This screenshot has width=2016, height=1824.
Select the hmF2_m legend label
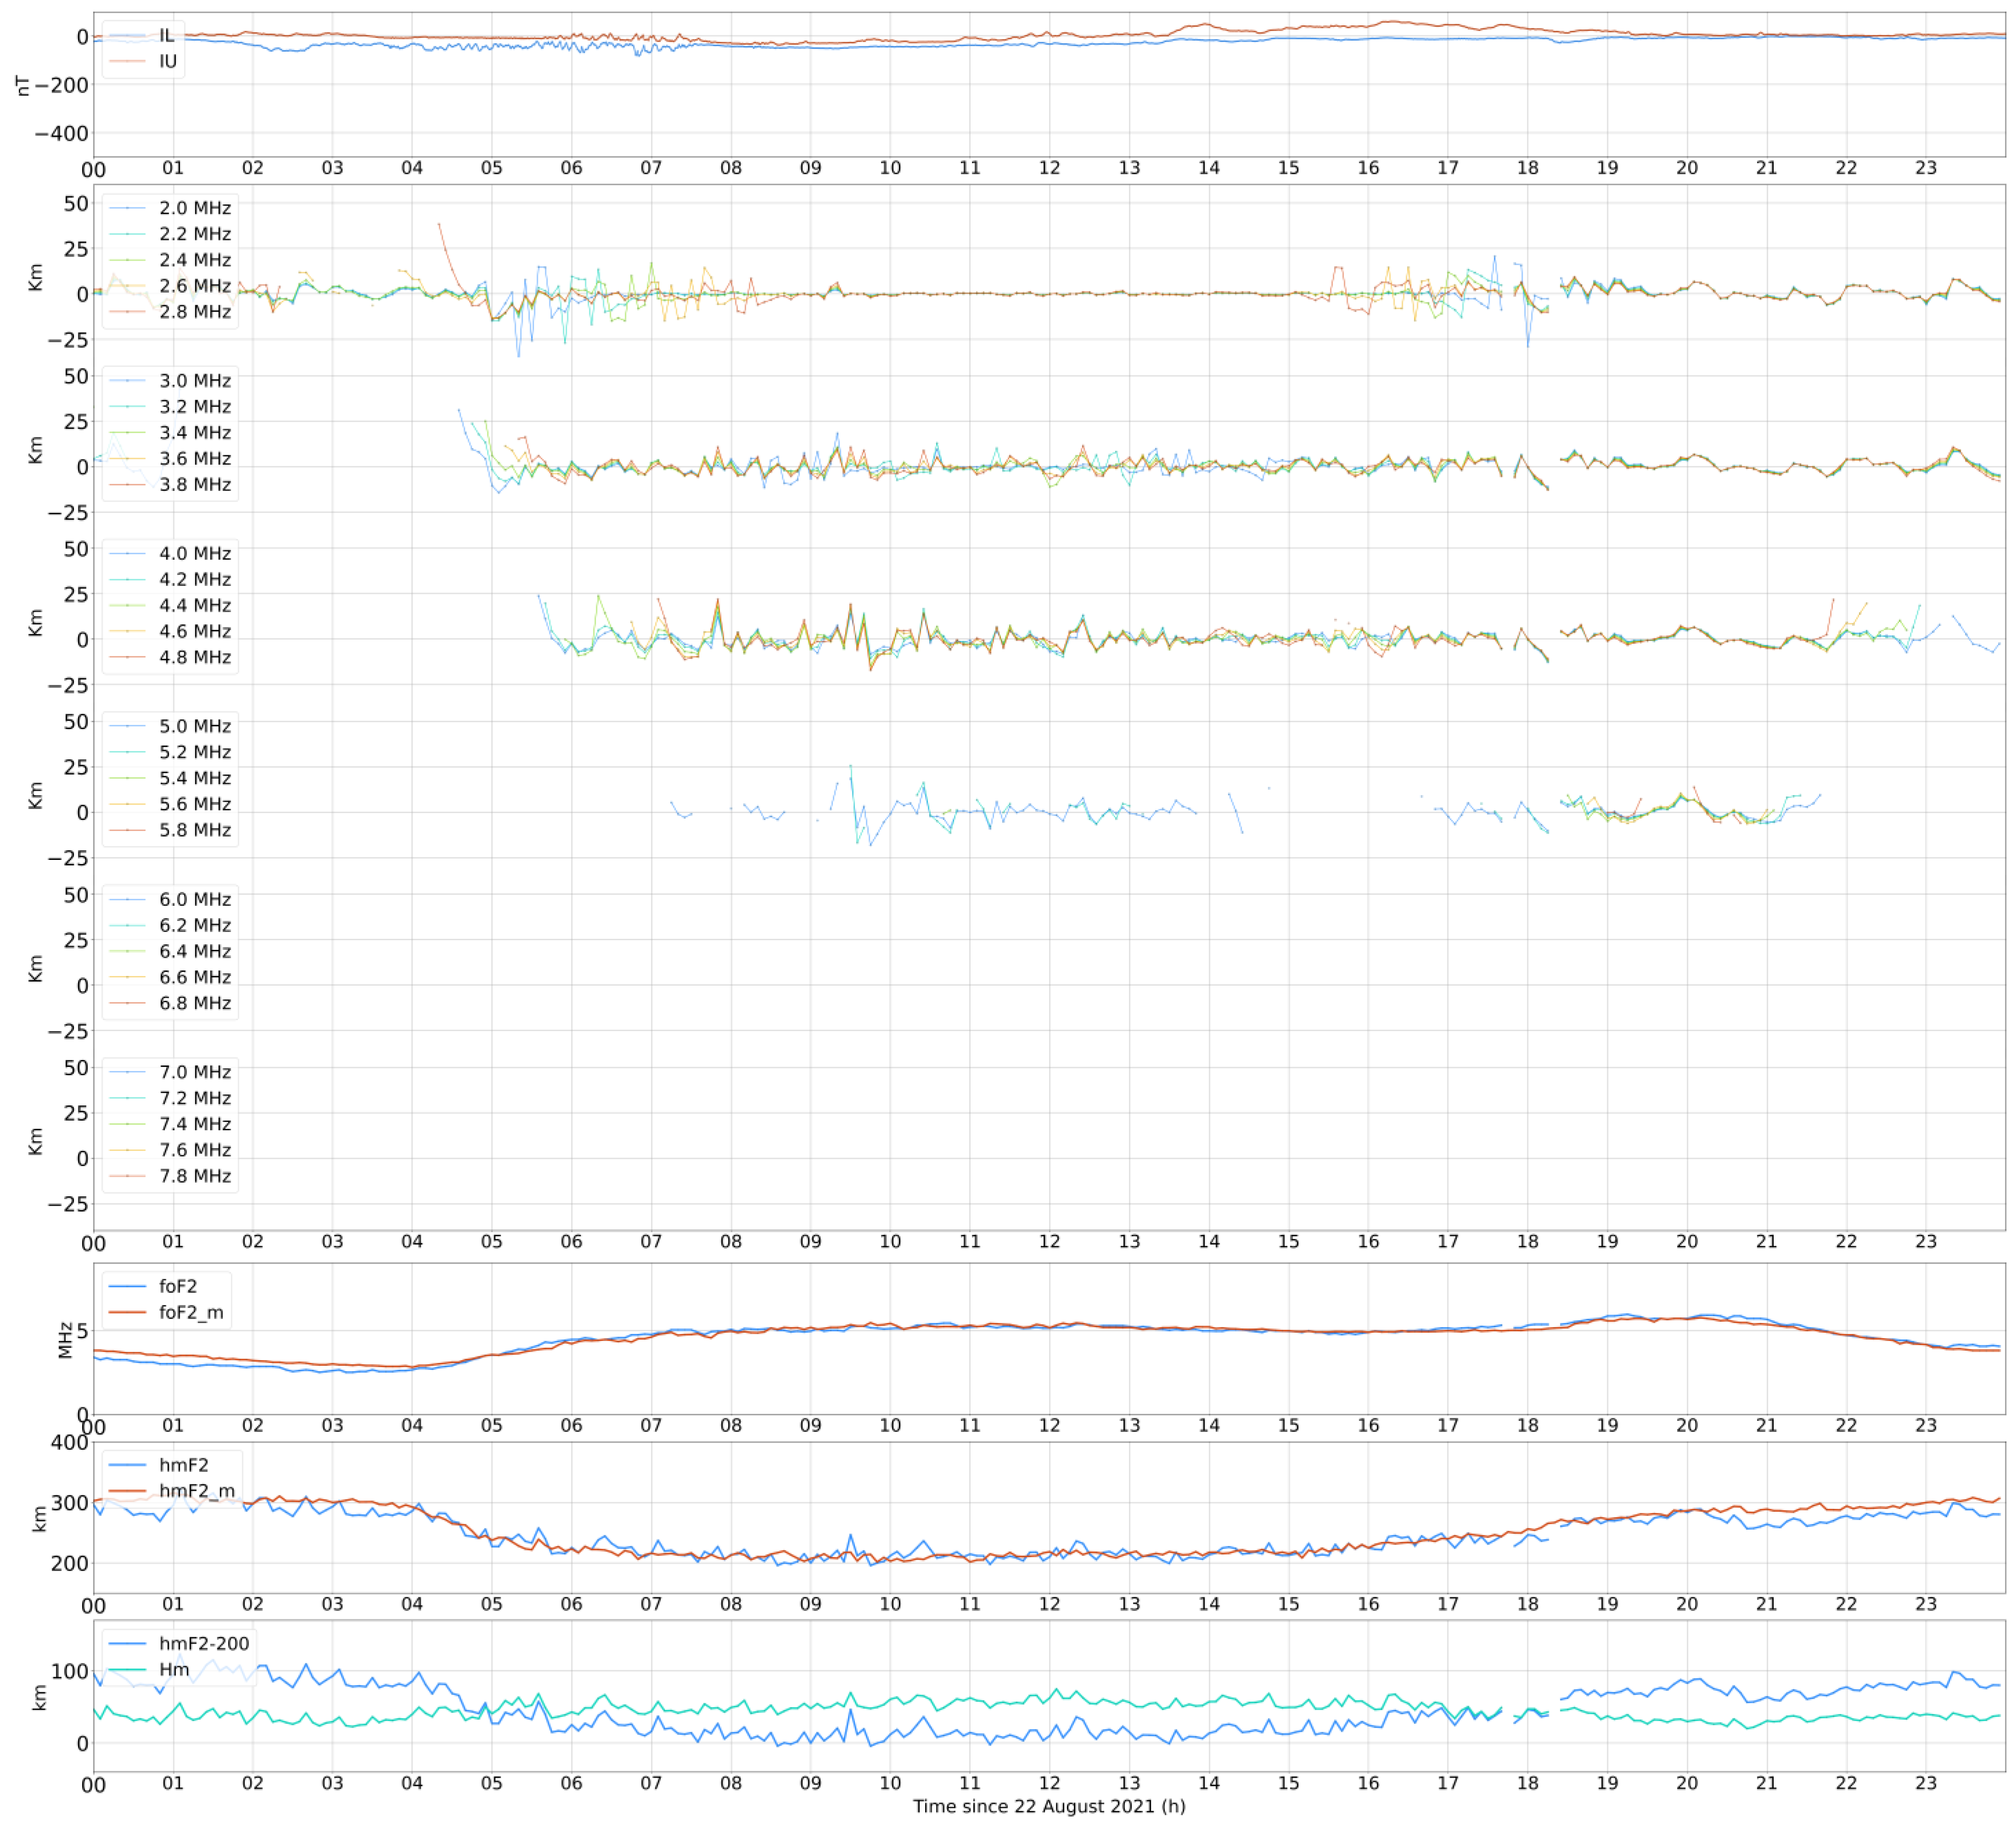(197, 1491)
